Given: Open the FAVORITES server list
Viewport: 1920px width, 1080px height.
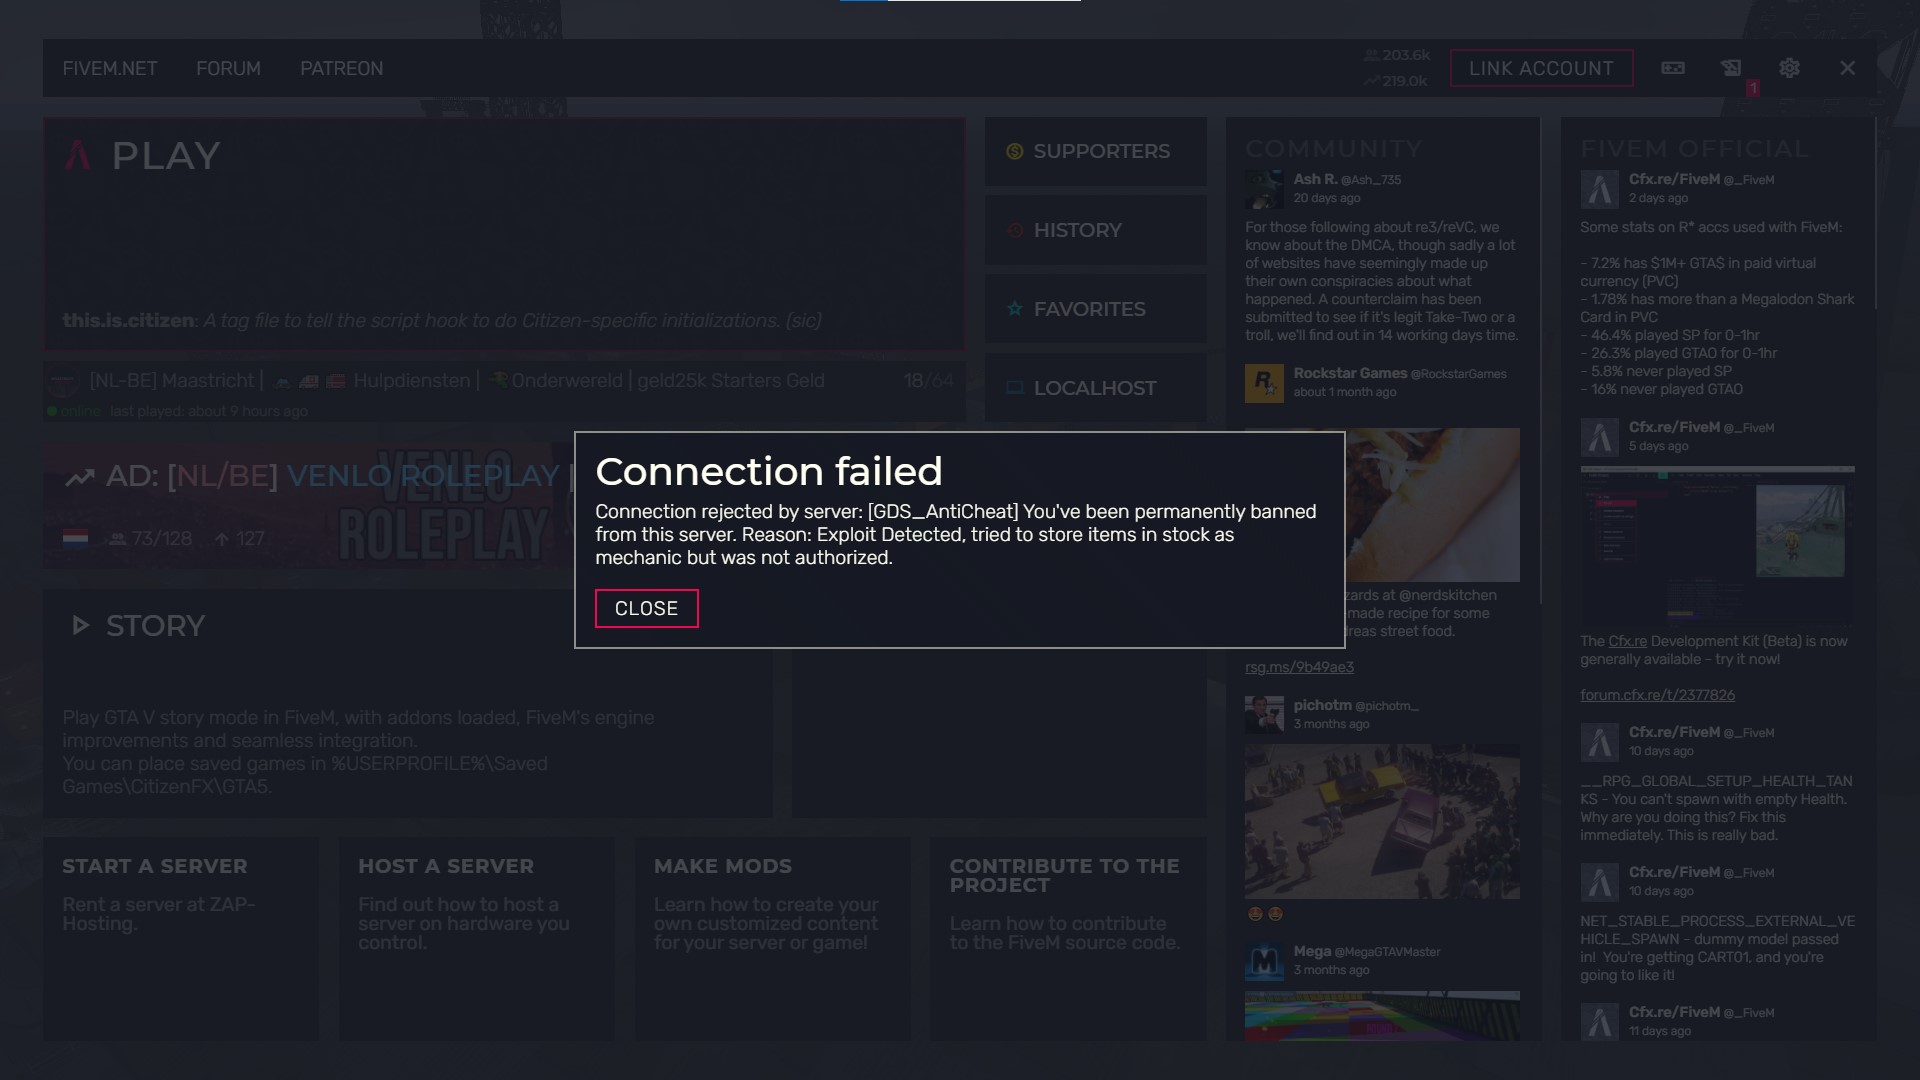Looking at the screenshot, I should click(1095, 309).
